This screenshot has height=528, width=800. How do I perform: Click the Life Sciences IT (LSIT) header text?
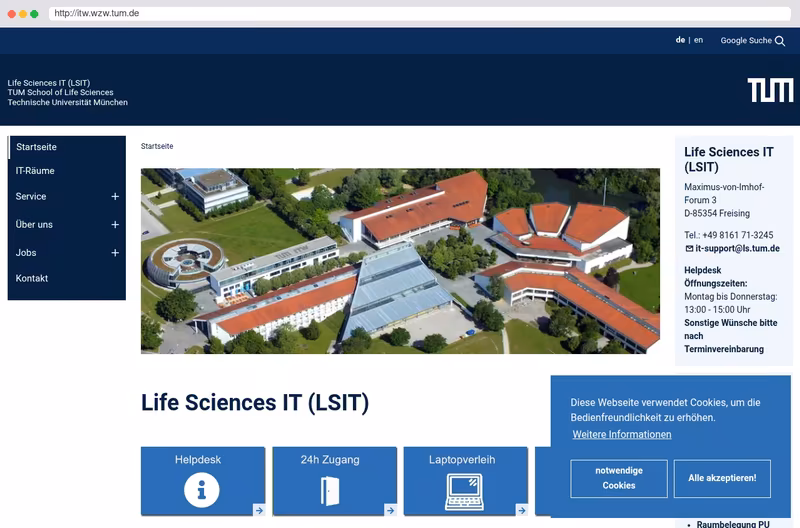[x=48, y=83]
